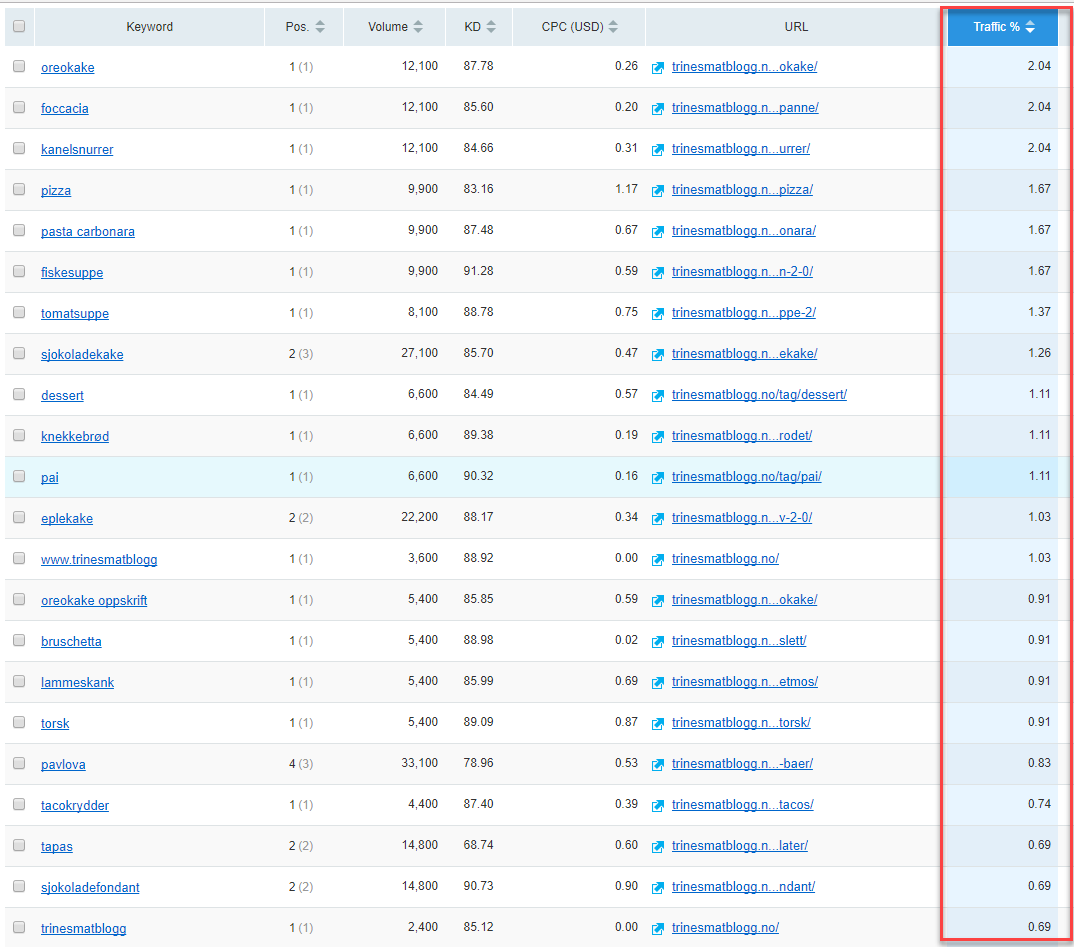The image size is (1074, 947).
Task: Sort by the Traffic % column header
Action: point(1003,27)
